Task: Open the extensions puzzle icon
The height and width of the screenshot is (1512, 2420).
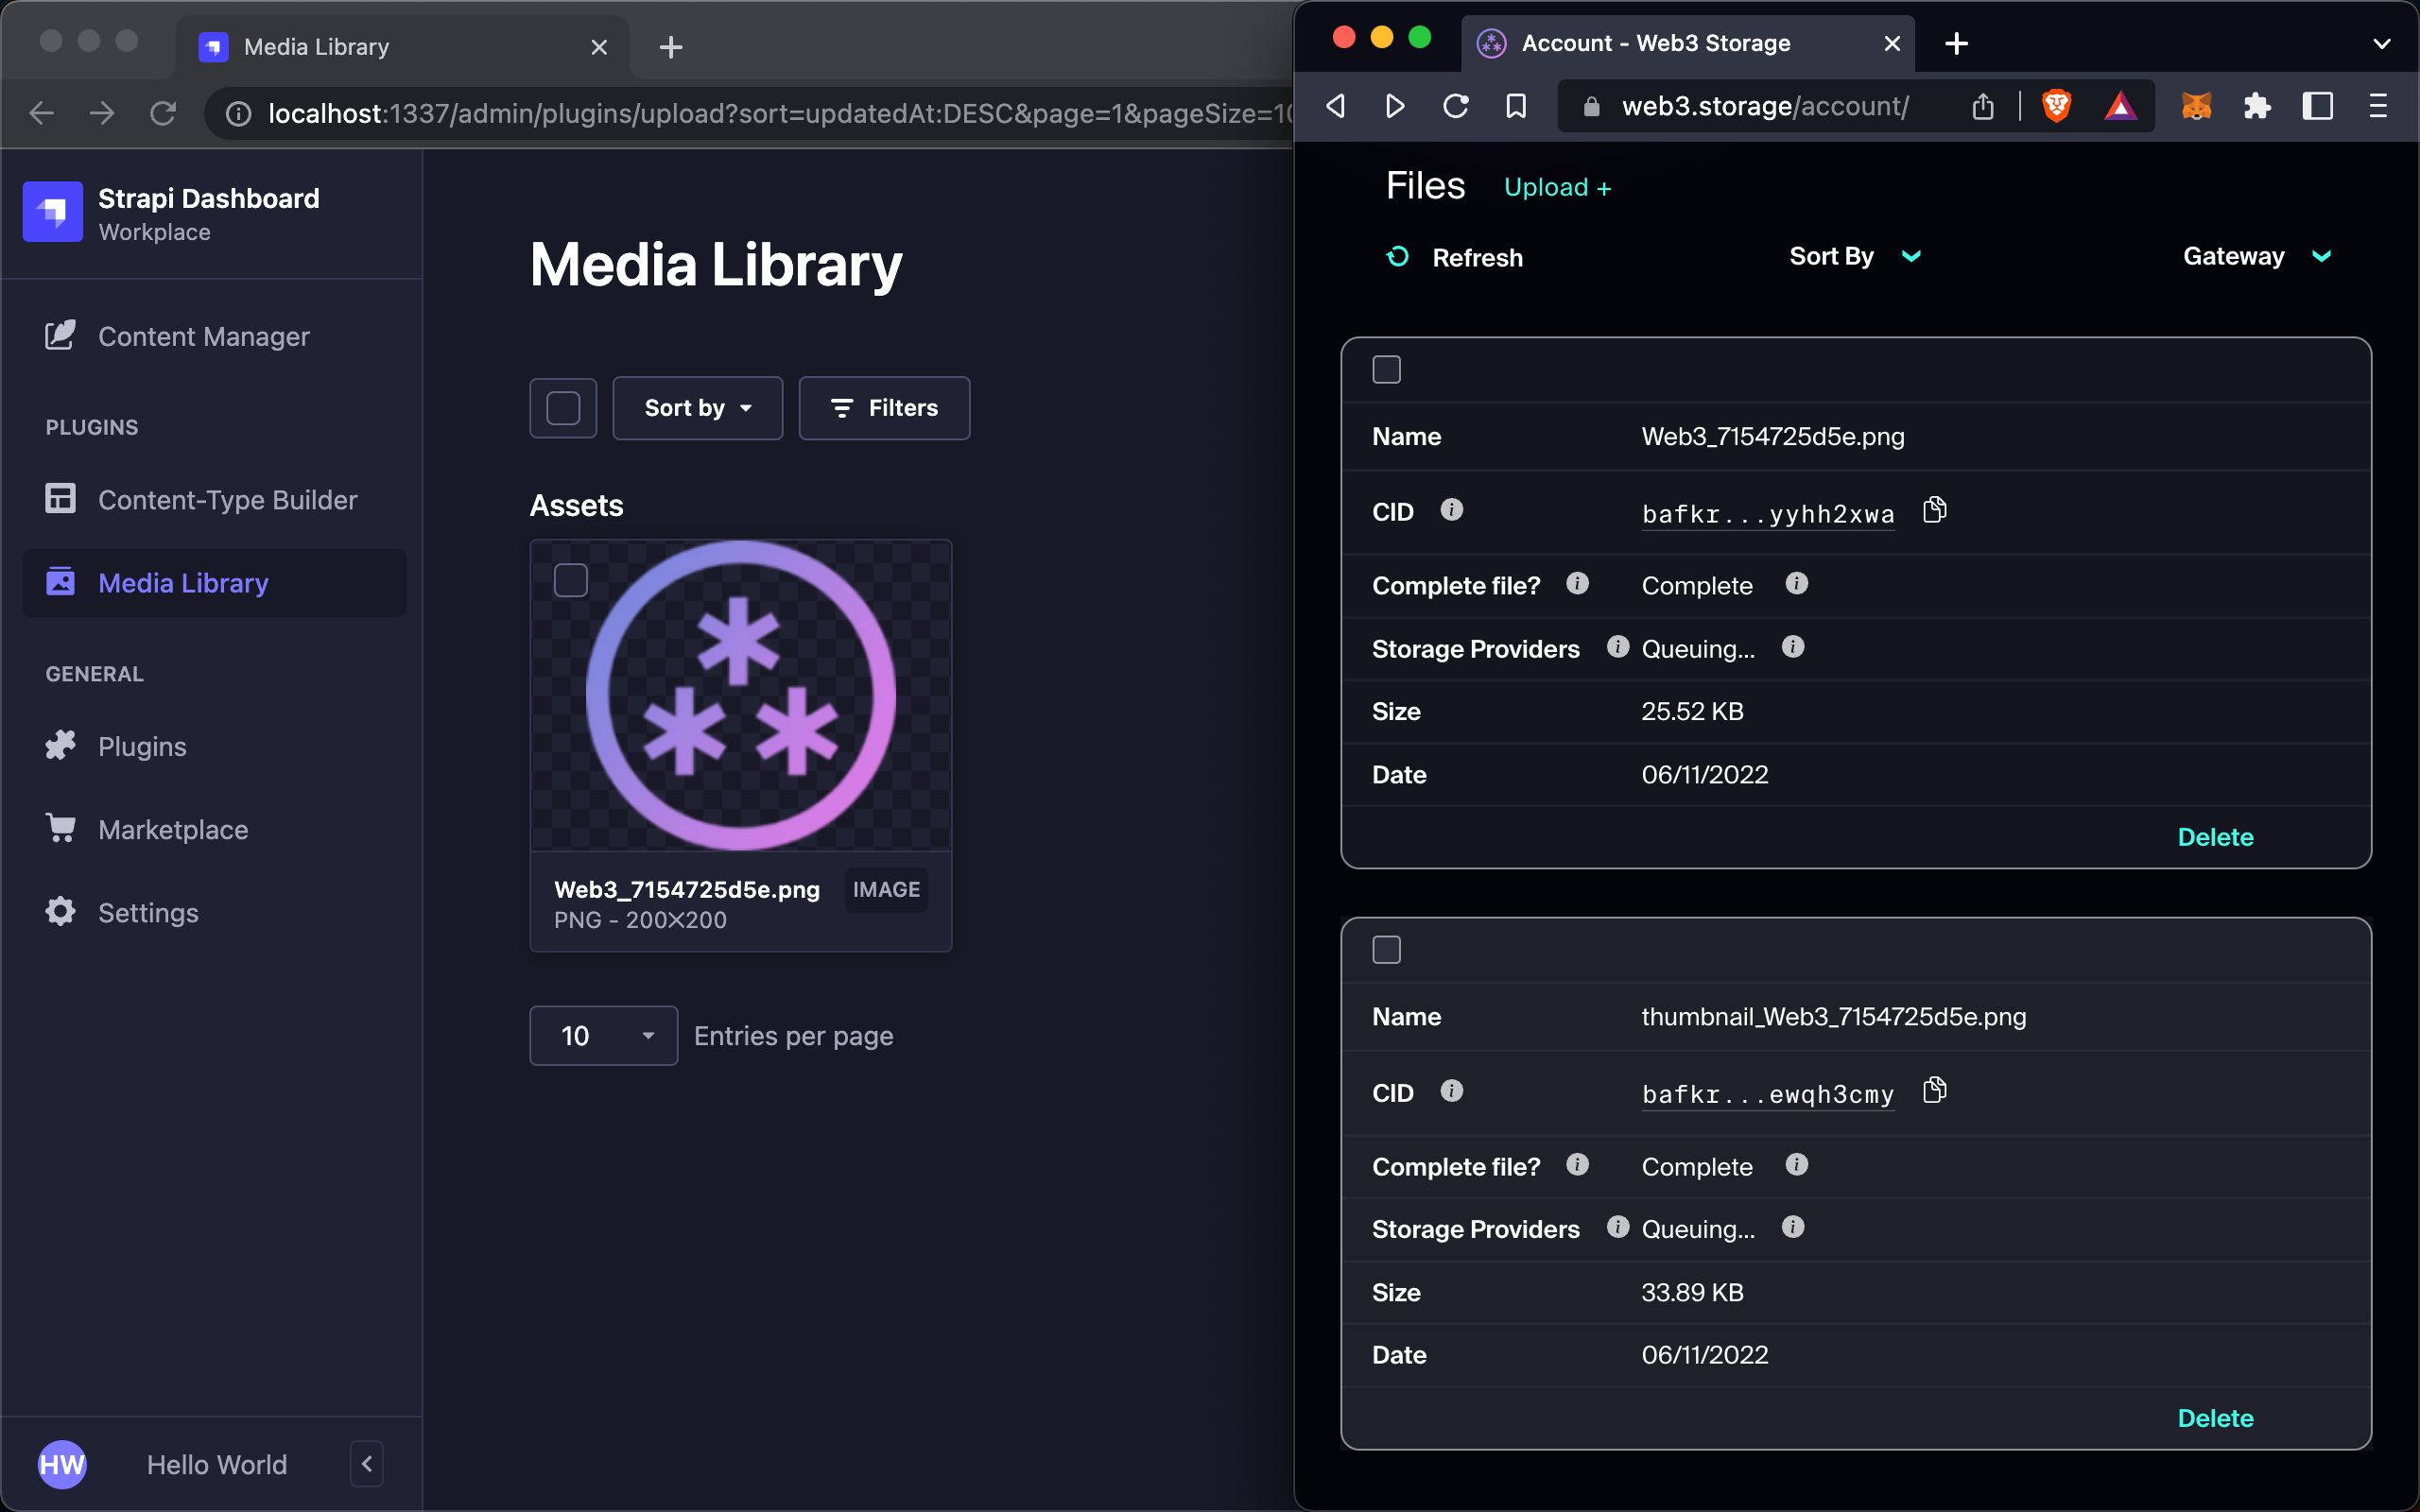Action: click(2257, 106)
